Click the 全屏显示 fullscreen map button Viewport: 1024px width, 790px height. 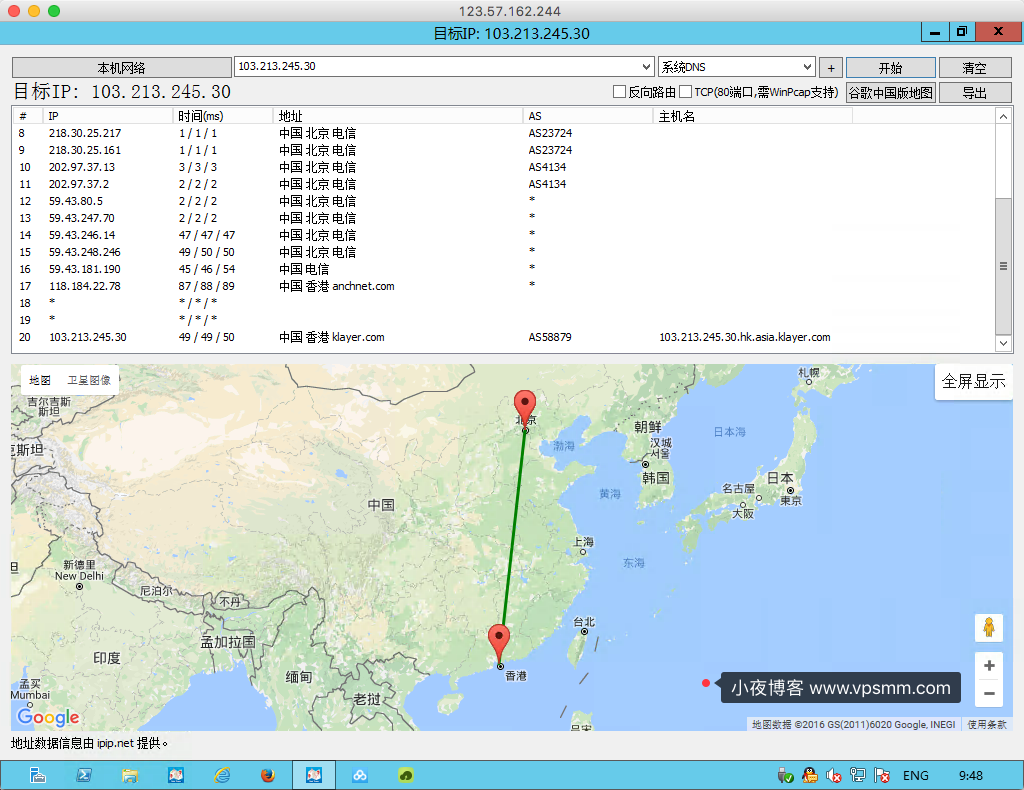click(x=973, y=381)
